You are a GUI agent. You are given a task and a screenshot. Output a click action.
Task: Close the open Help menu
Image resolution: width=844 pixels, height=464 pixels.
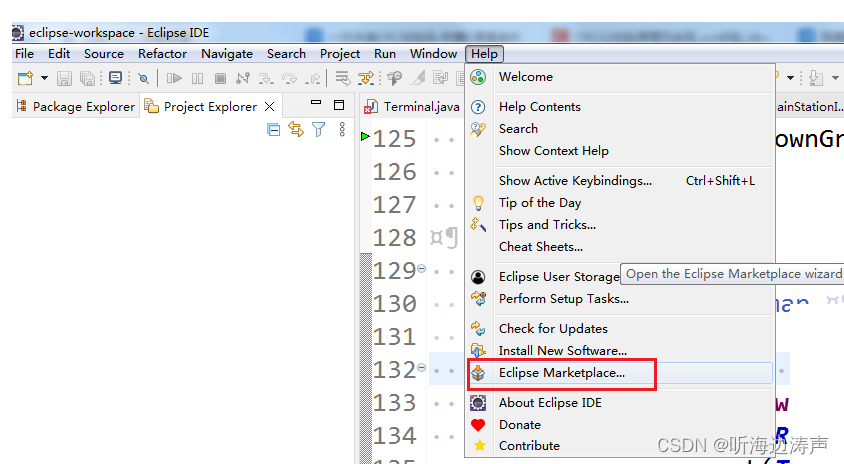(484, 54)
